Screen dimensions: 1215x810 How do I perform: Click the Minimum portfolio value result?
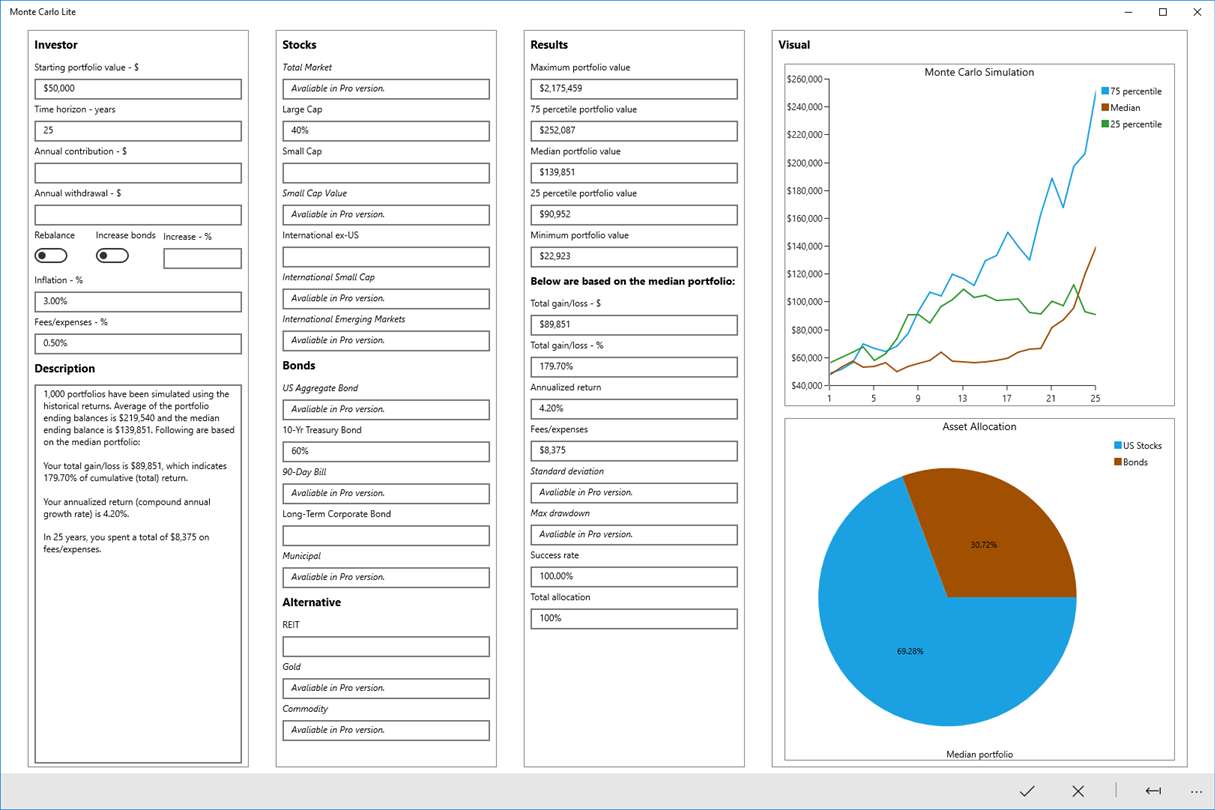(634, 257)
